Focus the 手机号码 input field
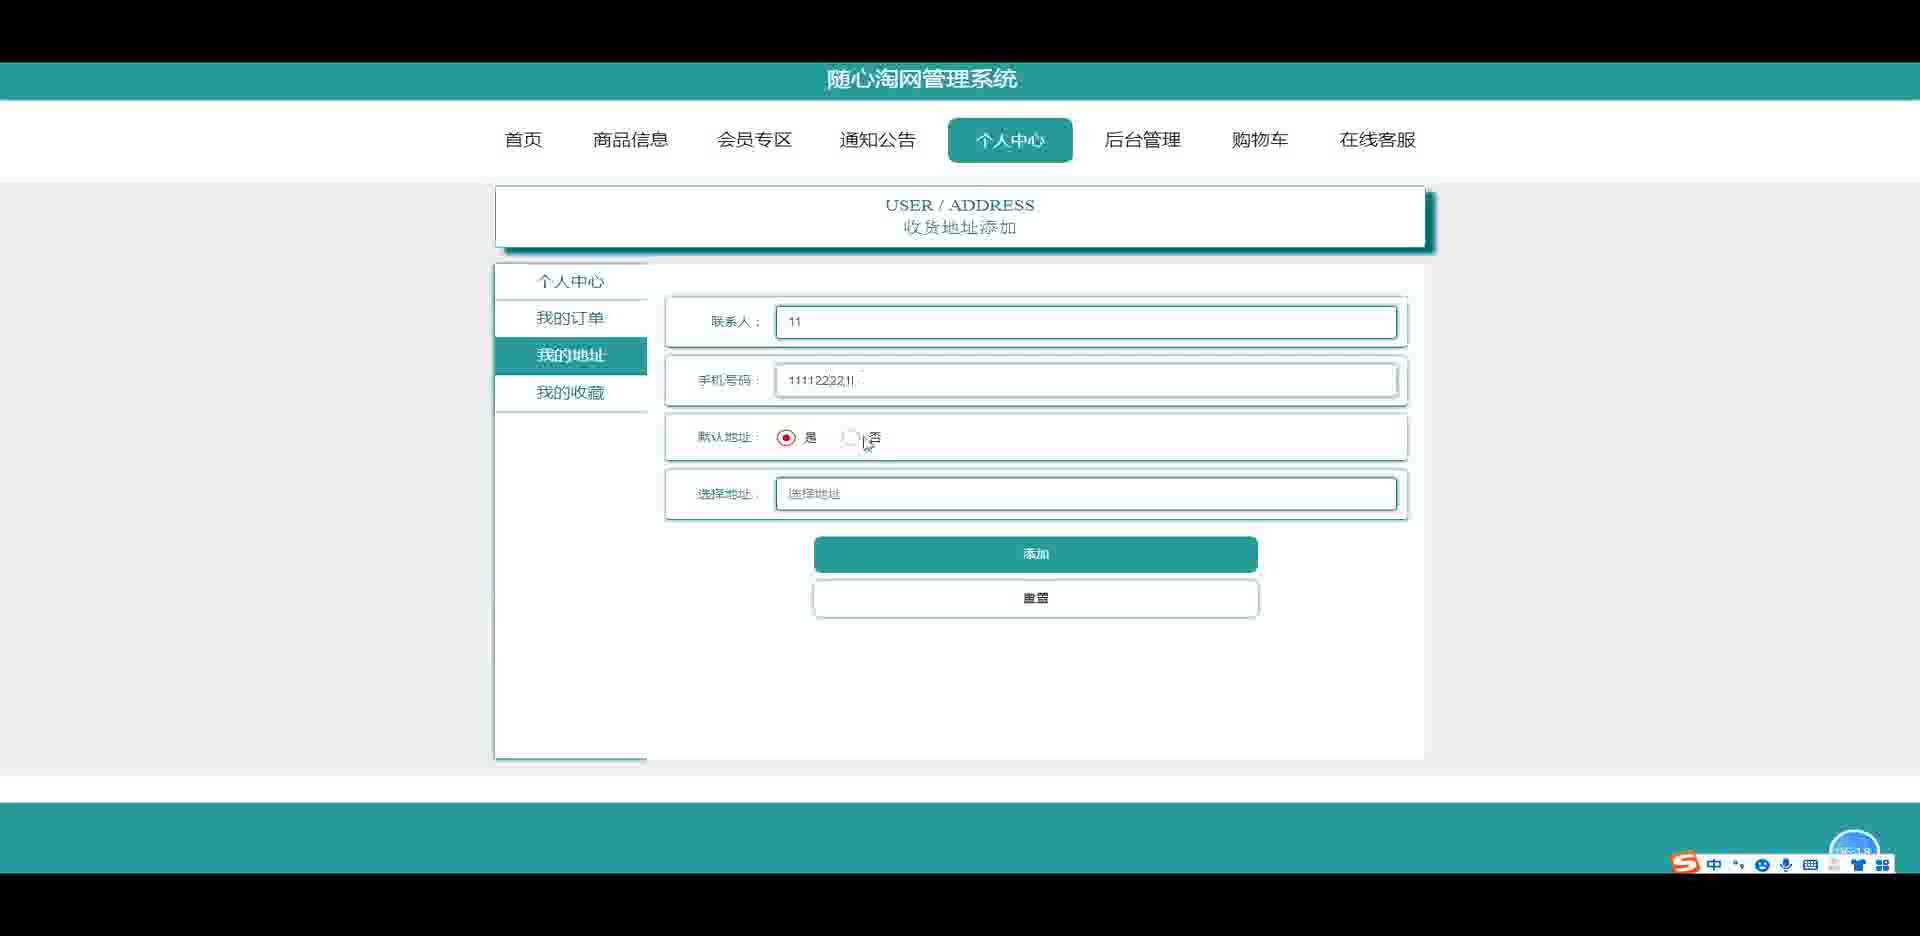This screenshot has height=936, width=1920. [1086, 381]
